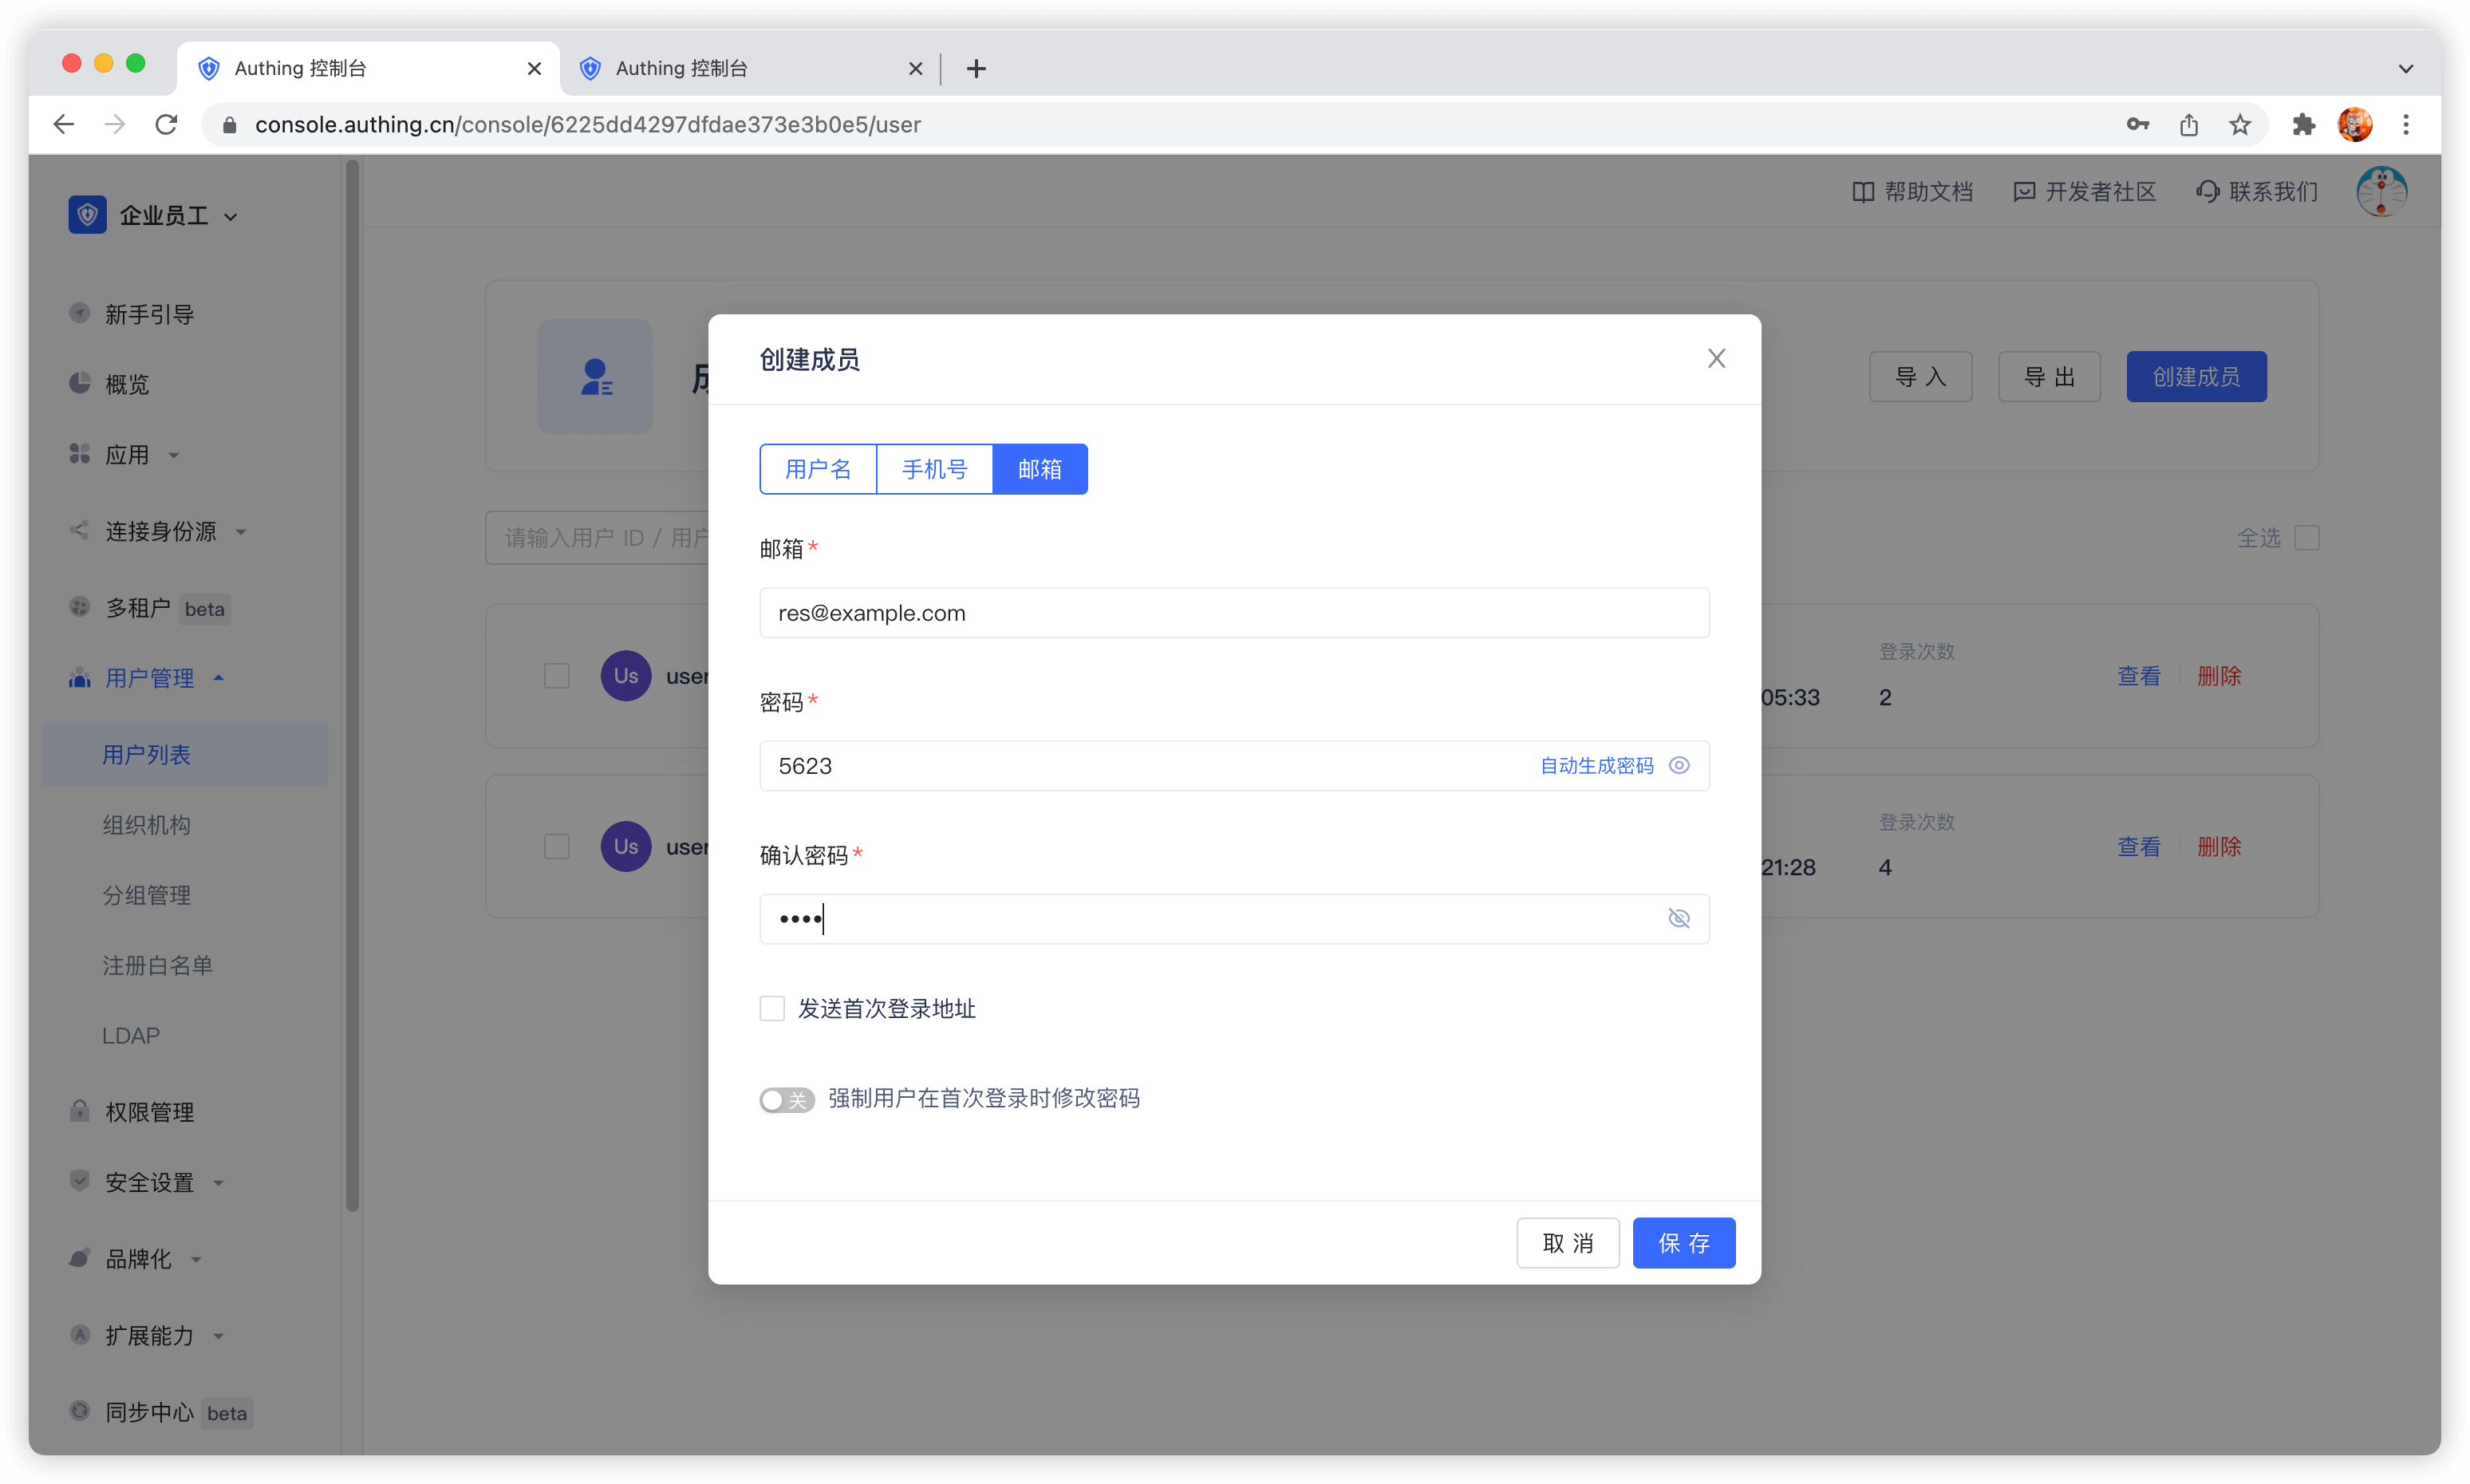The width and height of the screenshot is (2470, 1484).
Task: Switch to the 用户名 tab
Action: [817, 469]
